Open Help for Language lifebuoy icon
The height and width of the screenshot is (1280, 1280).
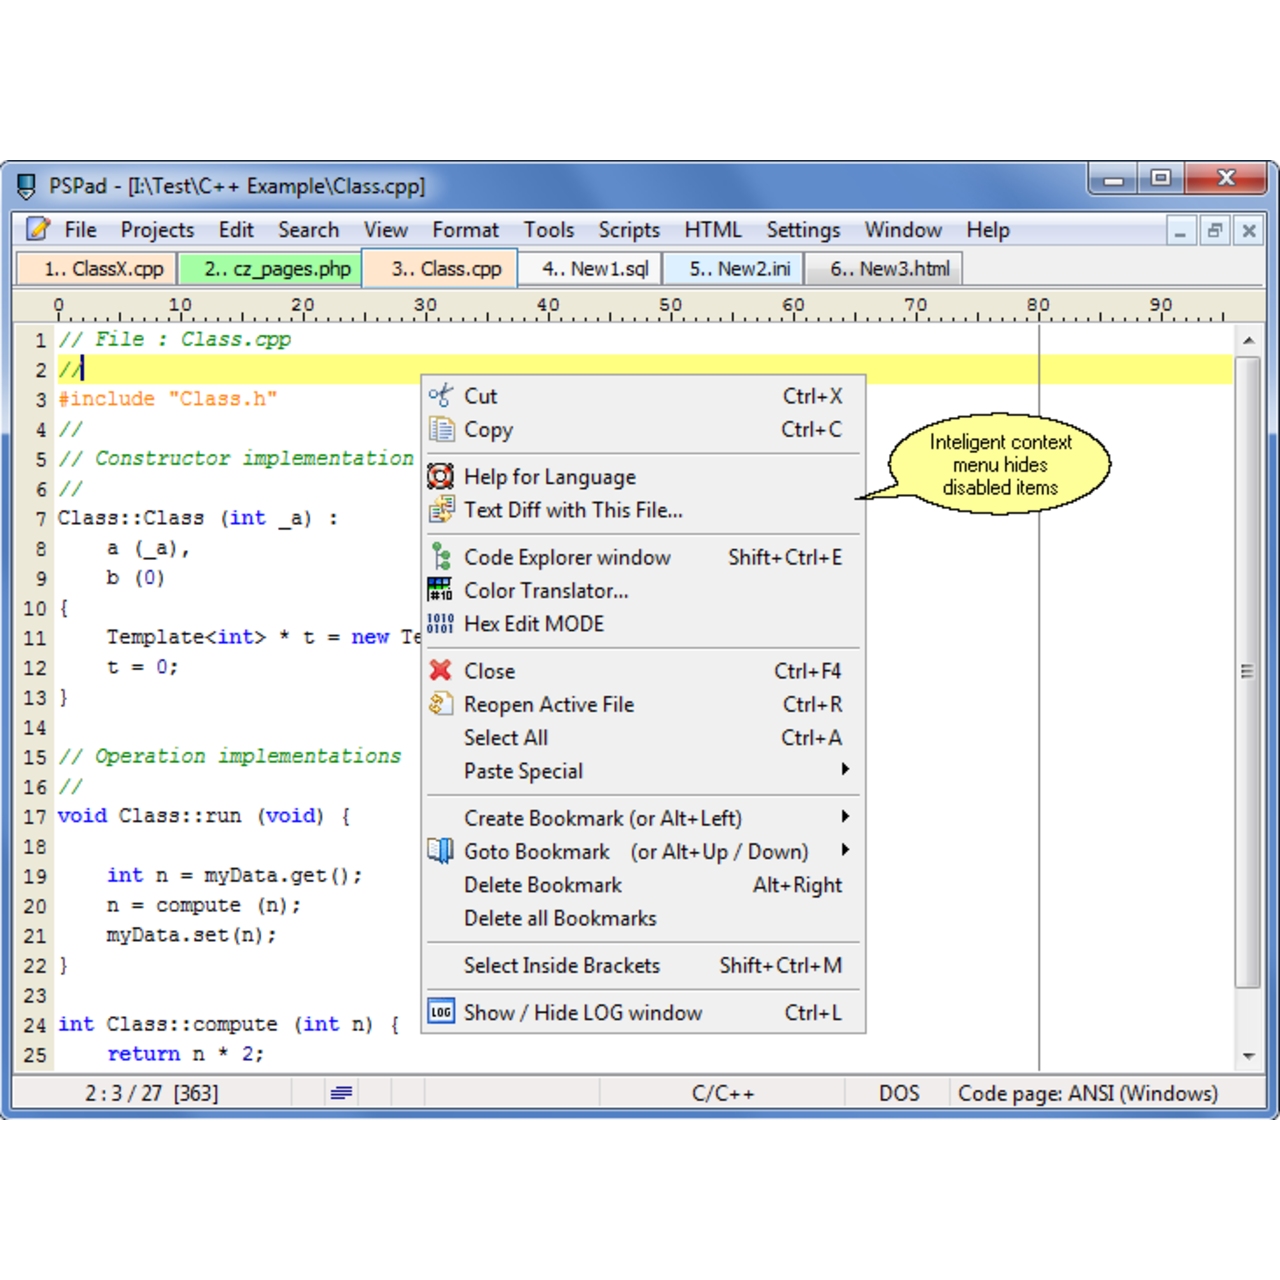tap(440, 477)
